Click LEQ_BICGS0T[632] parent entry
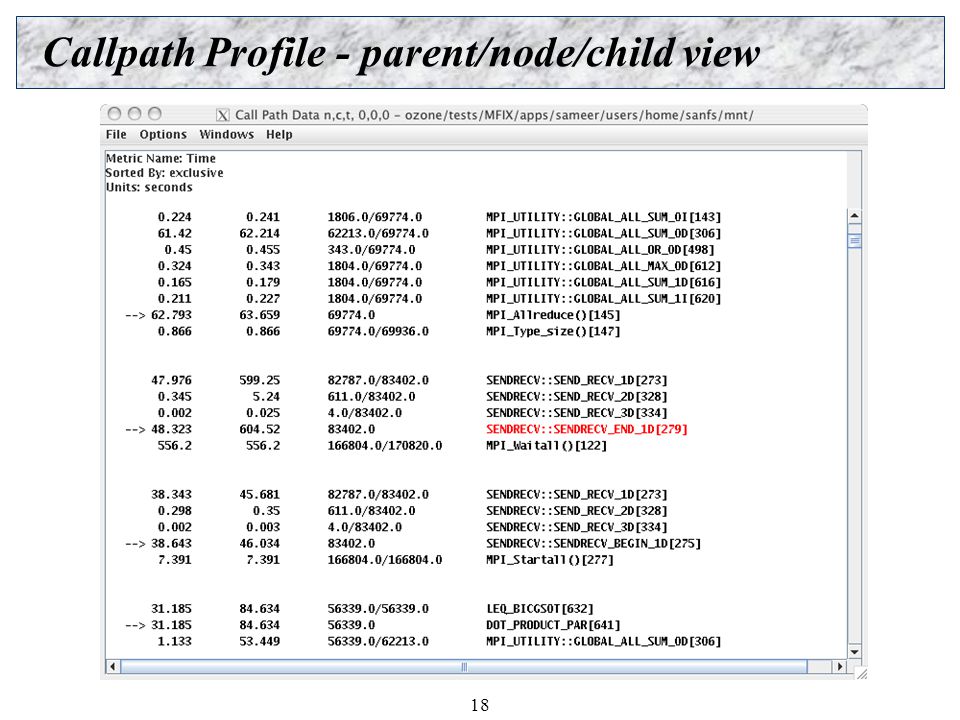 point(539,609)
